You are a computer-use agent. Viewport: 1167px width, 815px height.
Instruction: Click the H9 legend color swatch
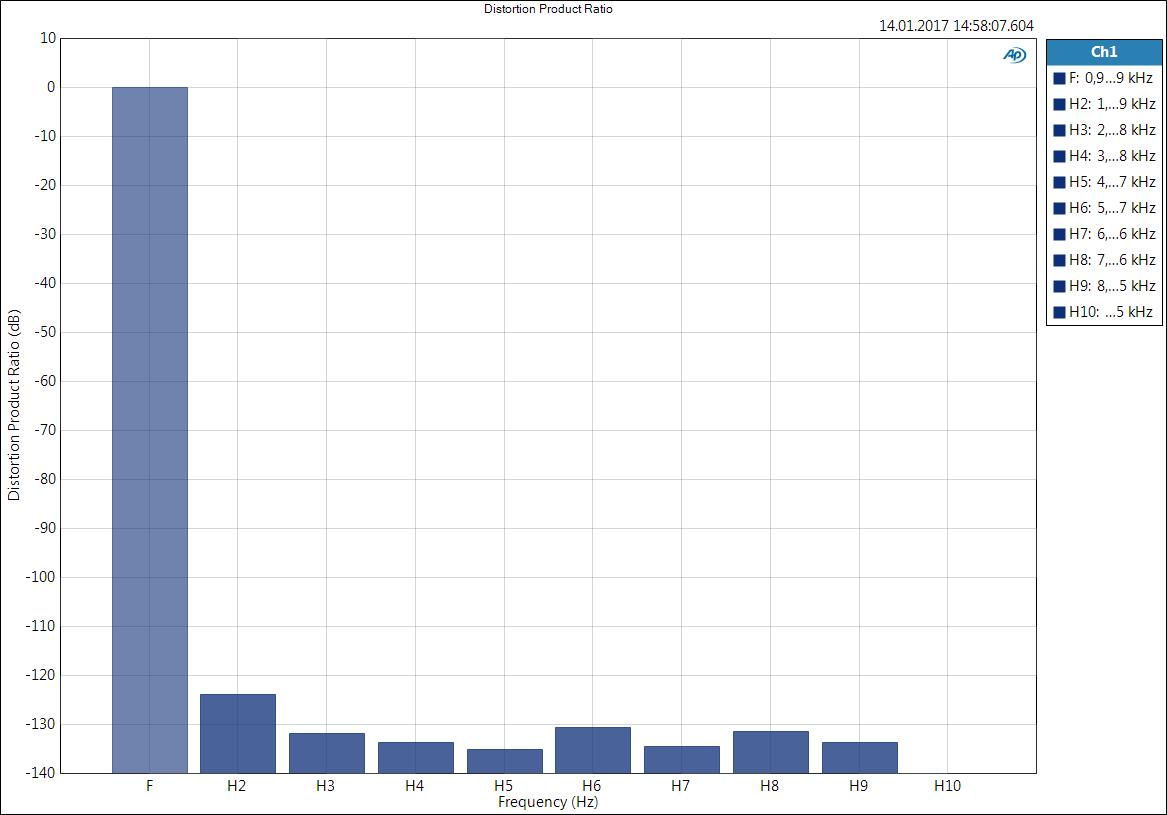tap(1059, 287)
